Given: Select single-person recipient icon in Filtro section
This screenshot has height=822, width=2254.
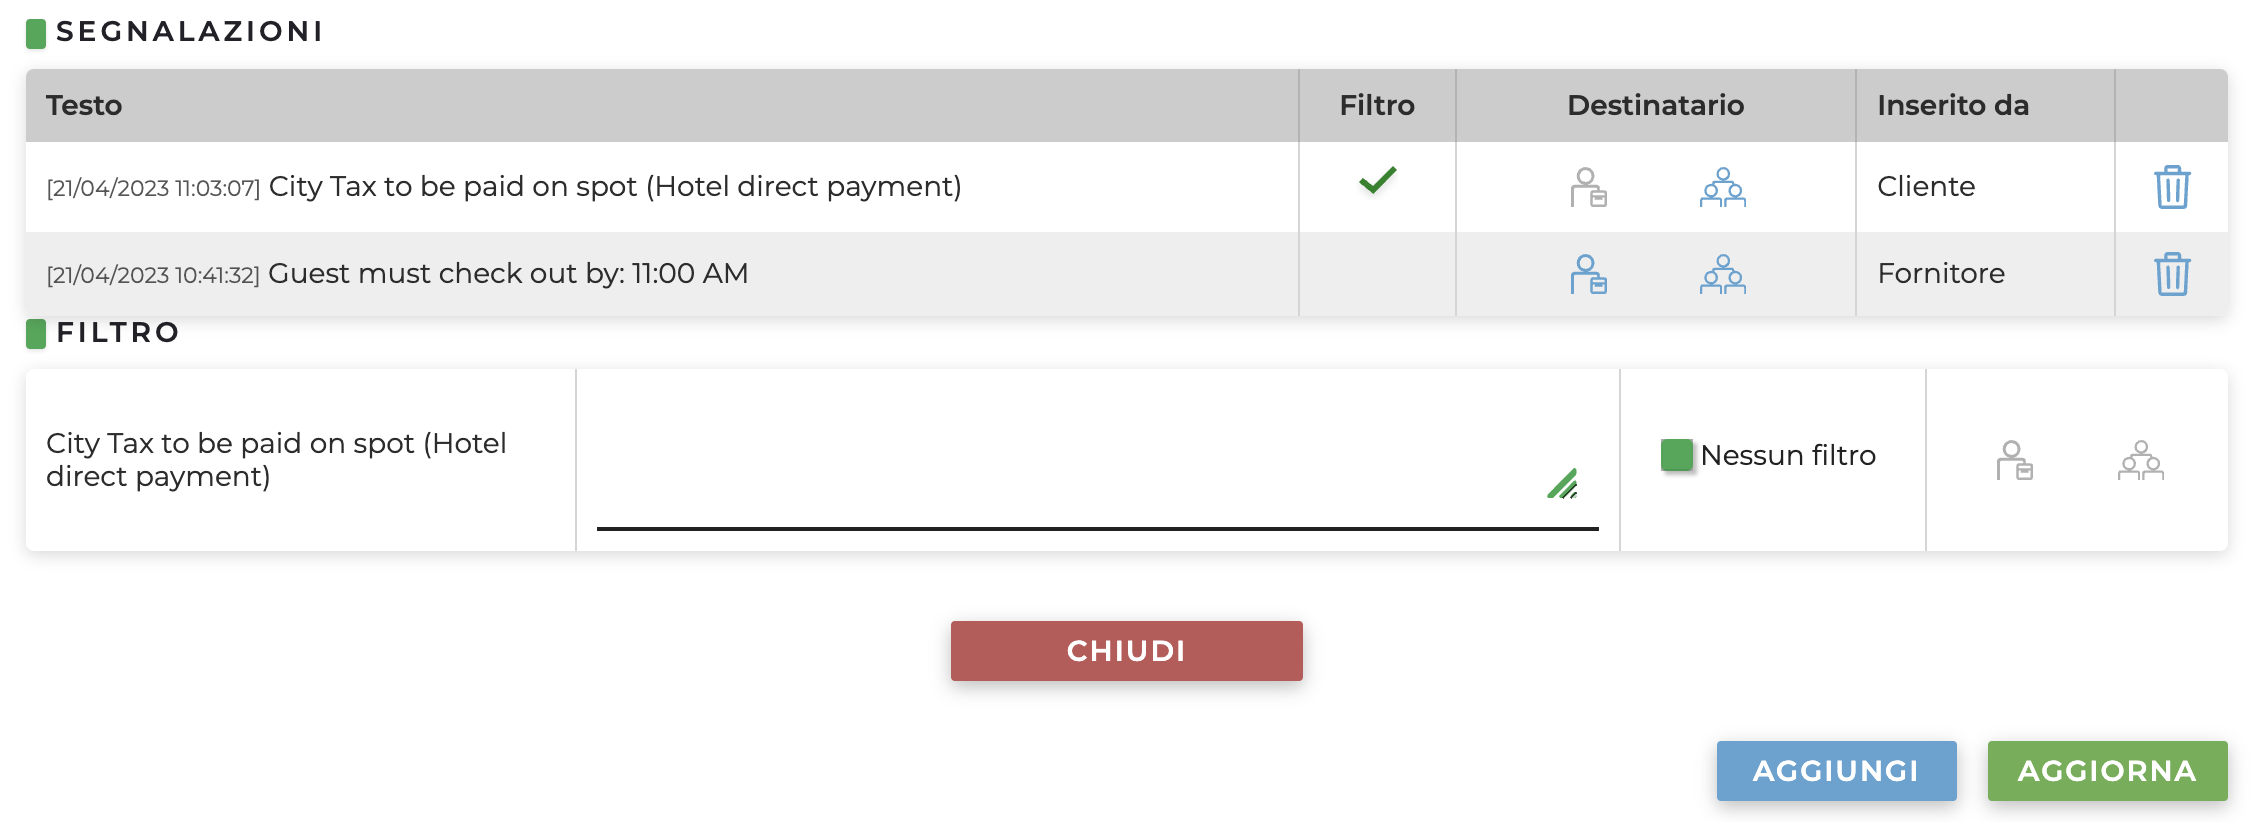Looking at the screenshot, I should (2014, 460).
